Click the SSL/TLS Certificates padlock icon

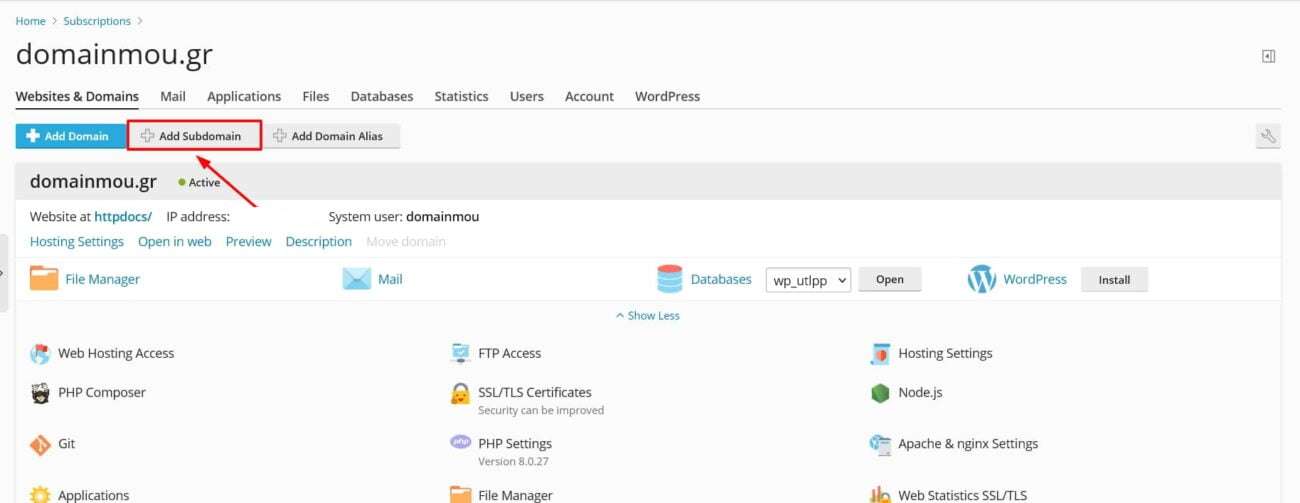pos(460,393)
